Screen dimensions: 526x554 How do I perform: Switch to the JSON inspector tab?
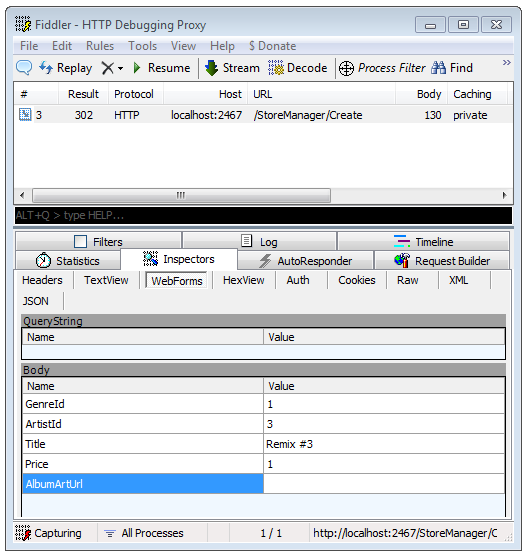pos(35,301)
